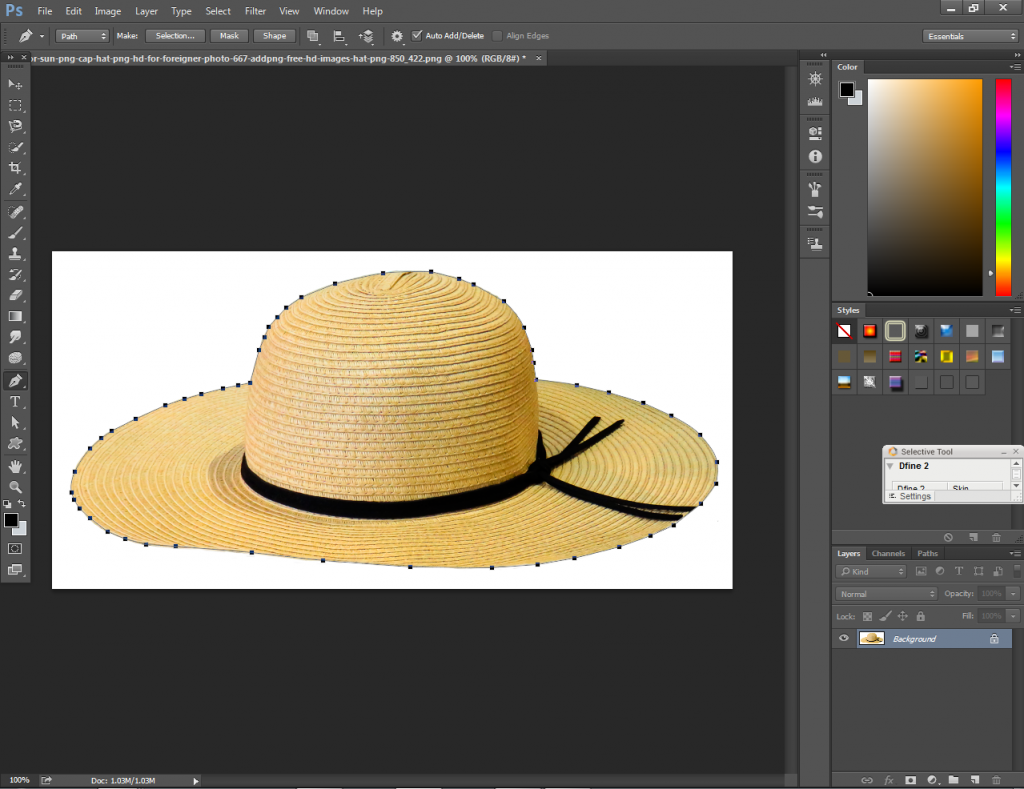Click the trash icon in the Layers panel footer

(x=996, y=780)
